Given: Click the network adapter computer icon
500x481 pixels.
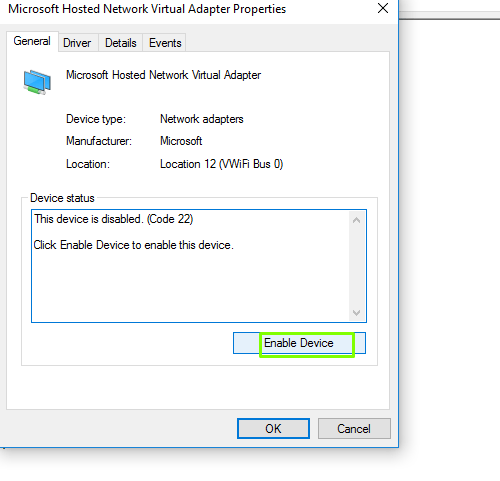Looking at the screenshot, I should [37, 82].
